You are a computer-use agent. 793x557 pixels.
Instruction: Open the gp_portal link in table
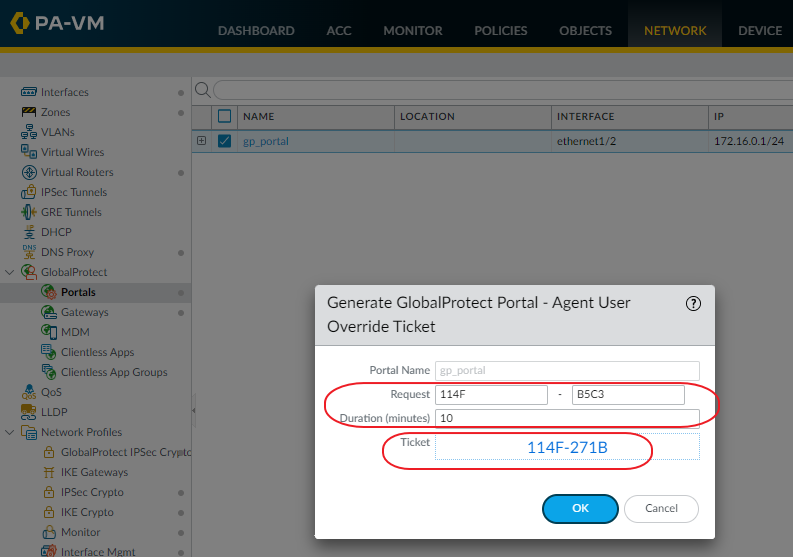coord(266,141)
